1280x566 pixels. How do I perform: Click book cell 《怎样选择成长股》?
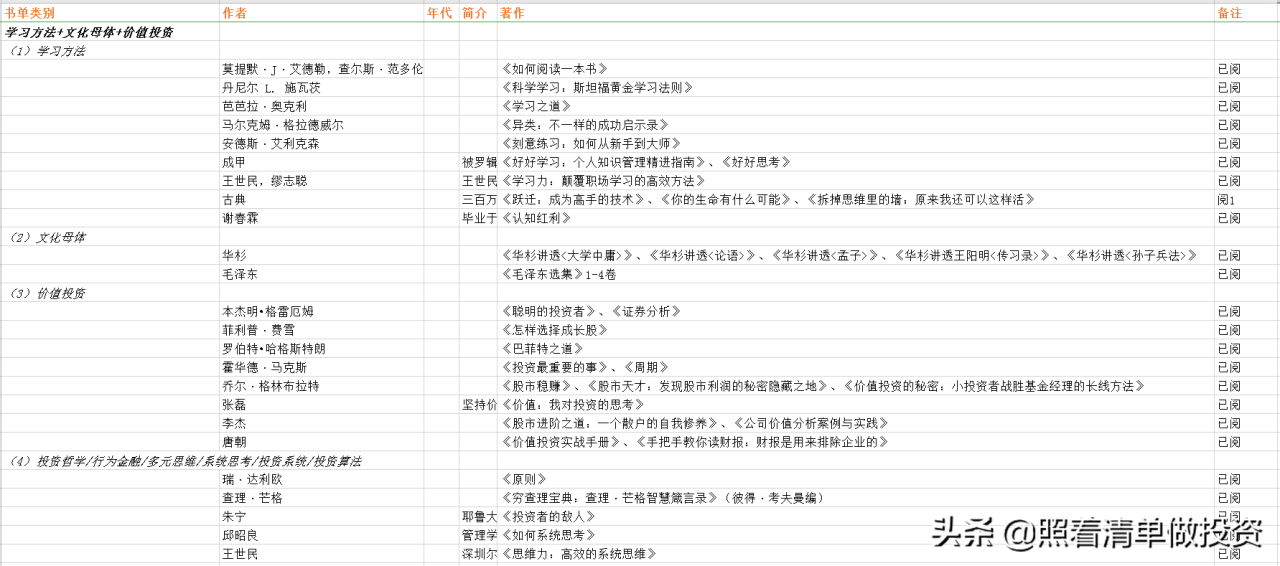tap(555, 330)
